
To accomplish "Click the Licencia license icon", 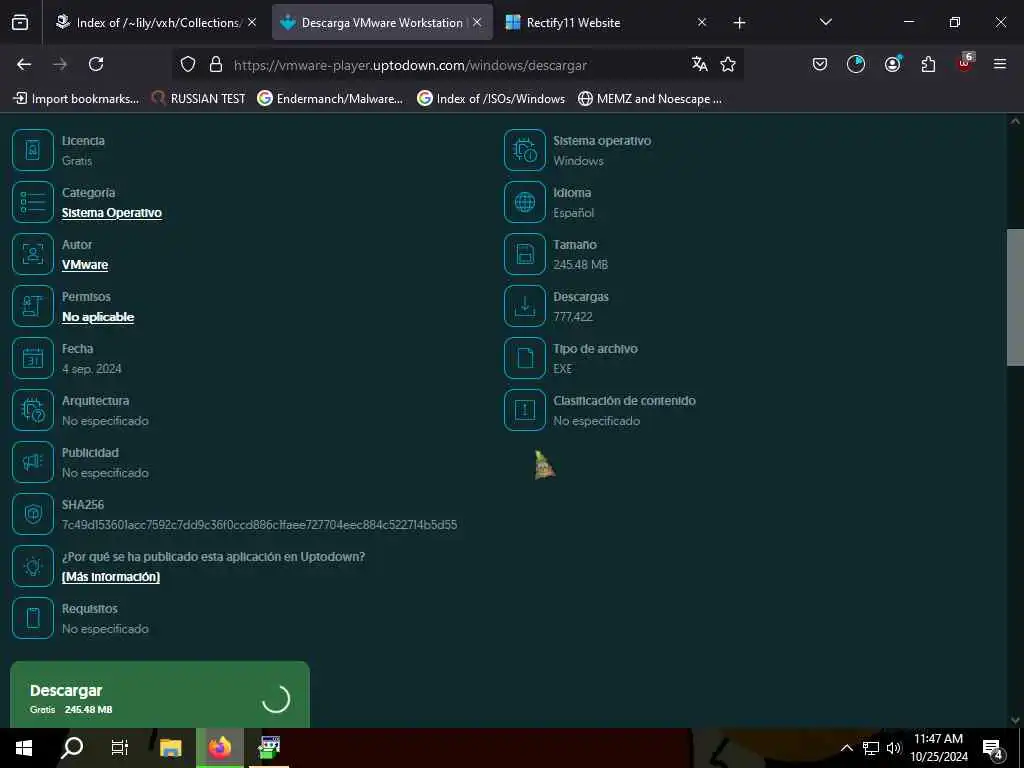I will [33, 150].
